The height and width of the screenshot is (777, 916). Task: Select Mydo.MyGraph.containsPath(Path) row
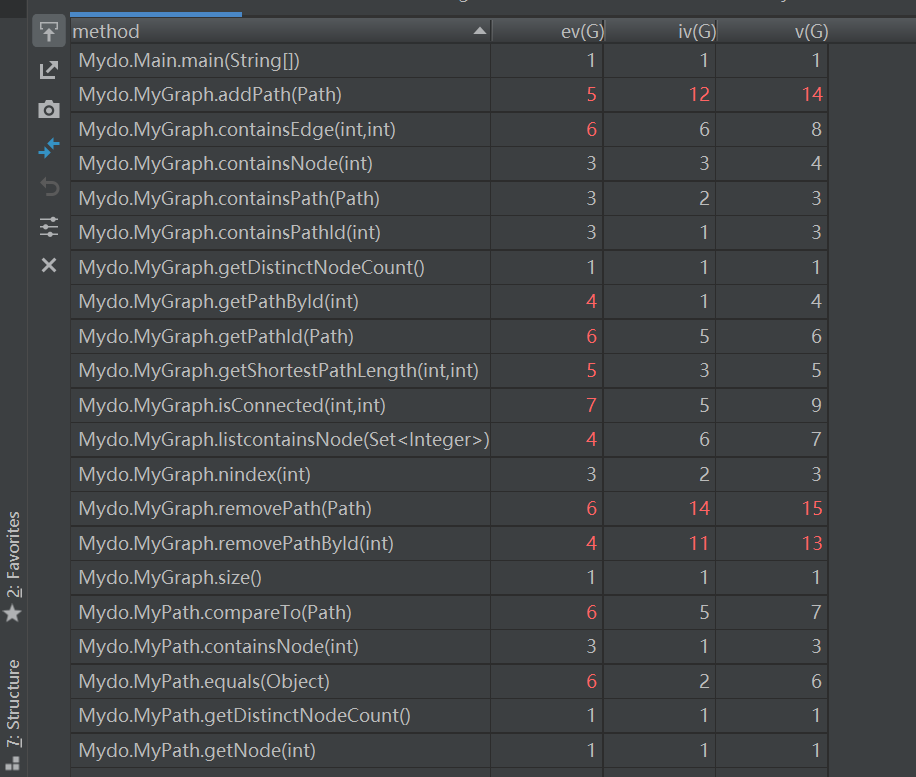(x=449, y=198)
